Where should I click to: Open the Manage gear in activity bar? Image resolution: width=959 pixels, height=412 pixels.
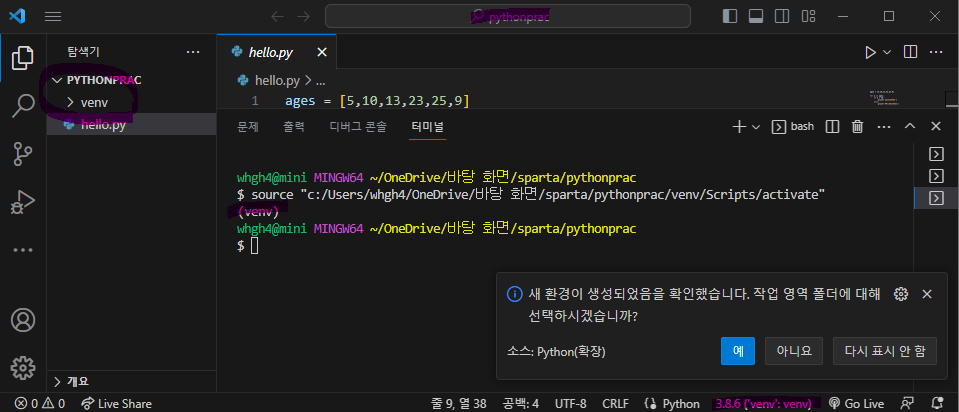pyautogui.click(x=23, y=367)
